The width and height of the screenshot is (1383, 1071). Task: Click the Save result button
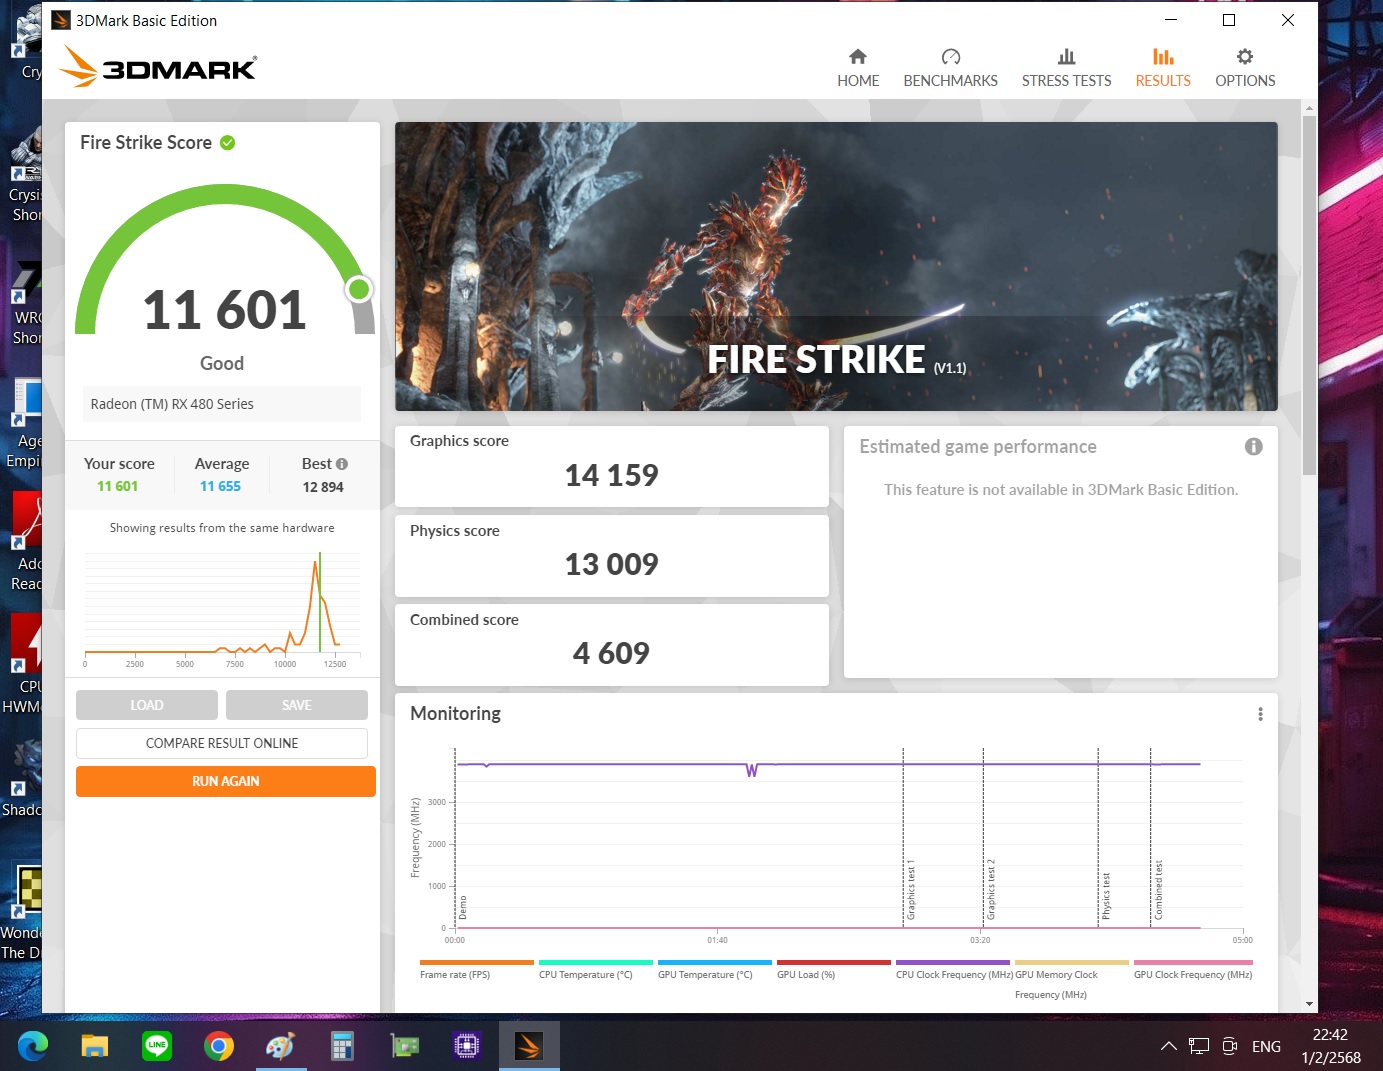(297, 705)
